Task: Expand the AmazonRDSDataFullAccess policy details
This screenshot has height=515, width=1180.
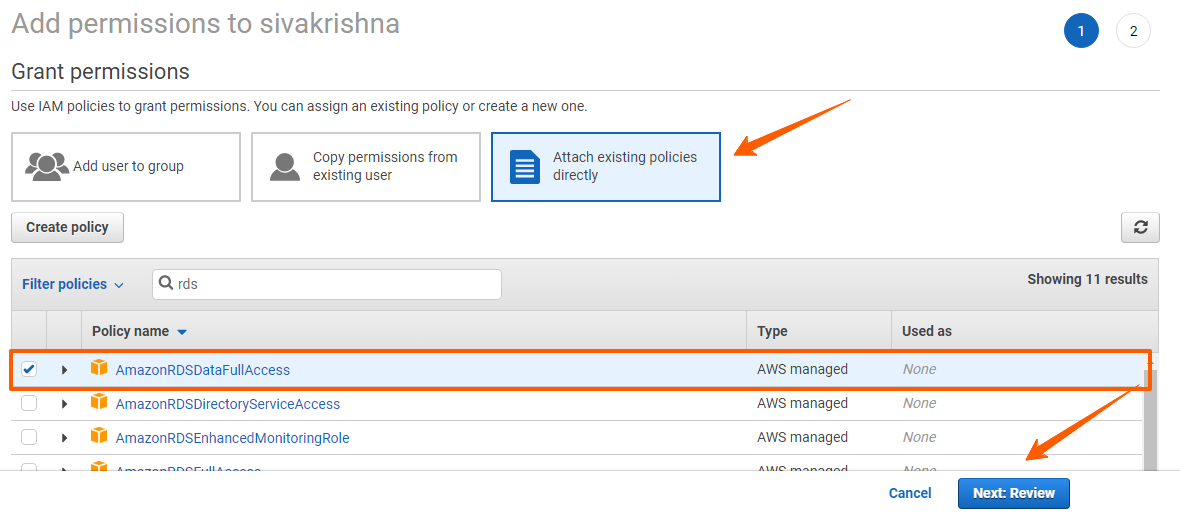Action: point(64,370)
